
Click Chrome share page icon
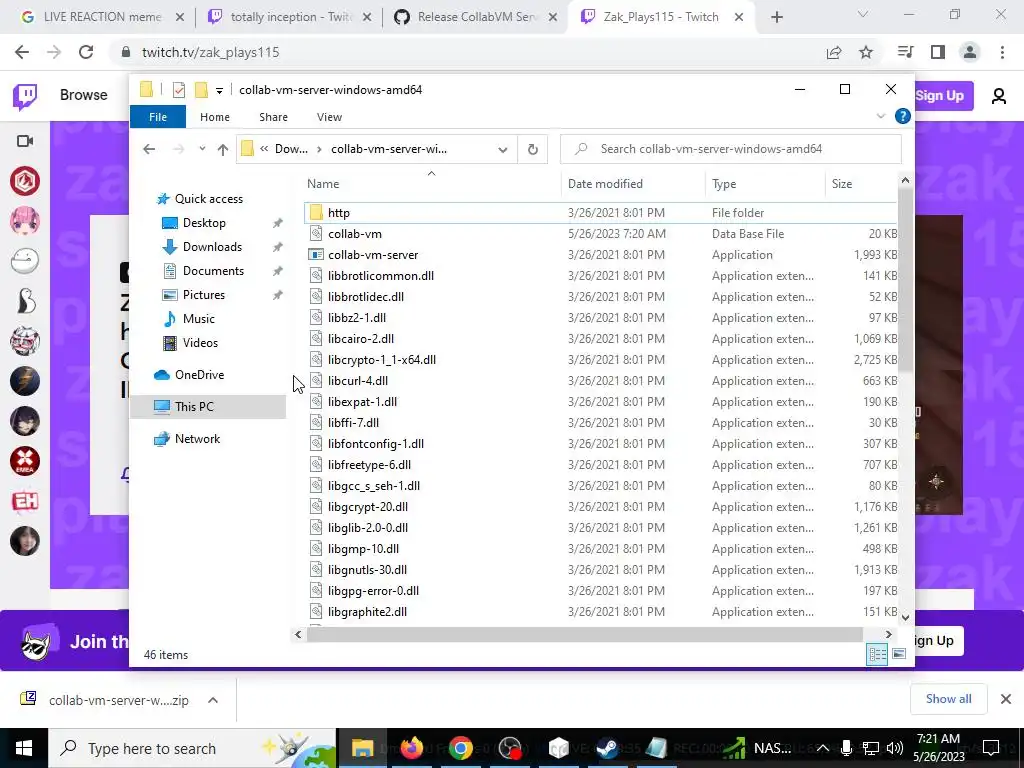click(834, 52)
